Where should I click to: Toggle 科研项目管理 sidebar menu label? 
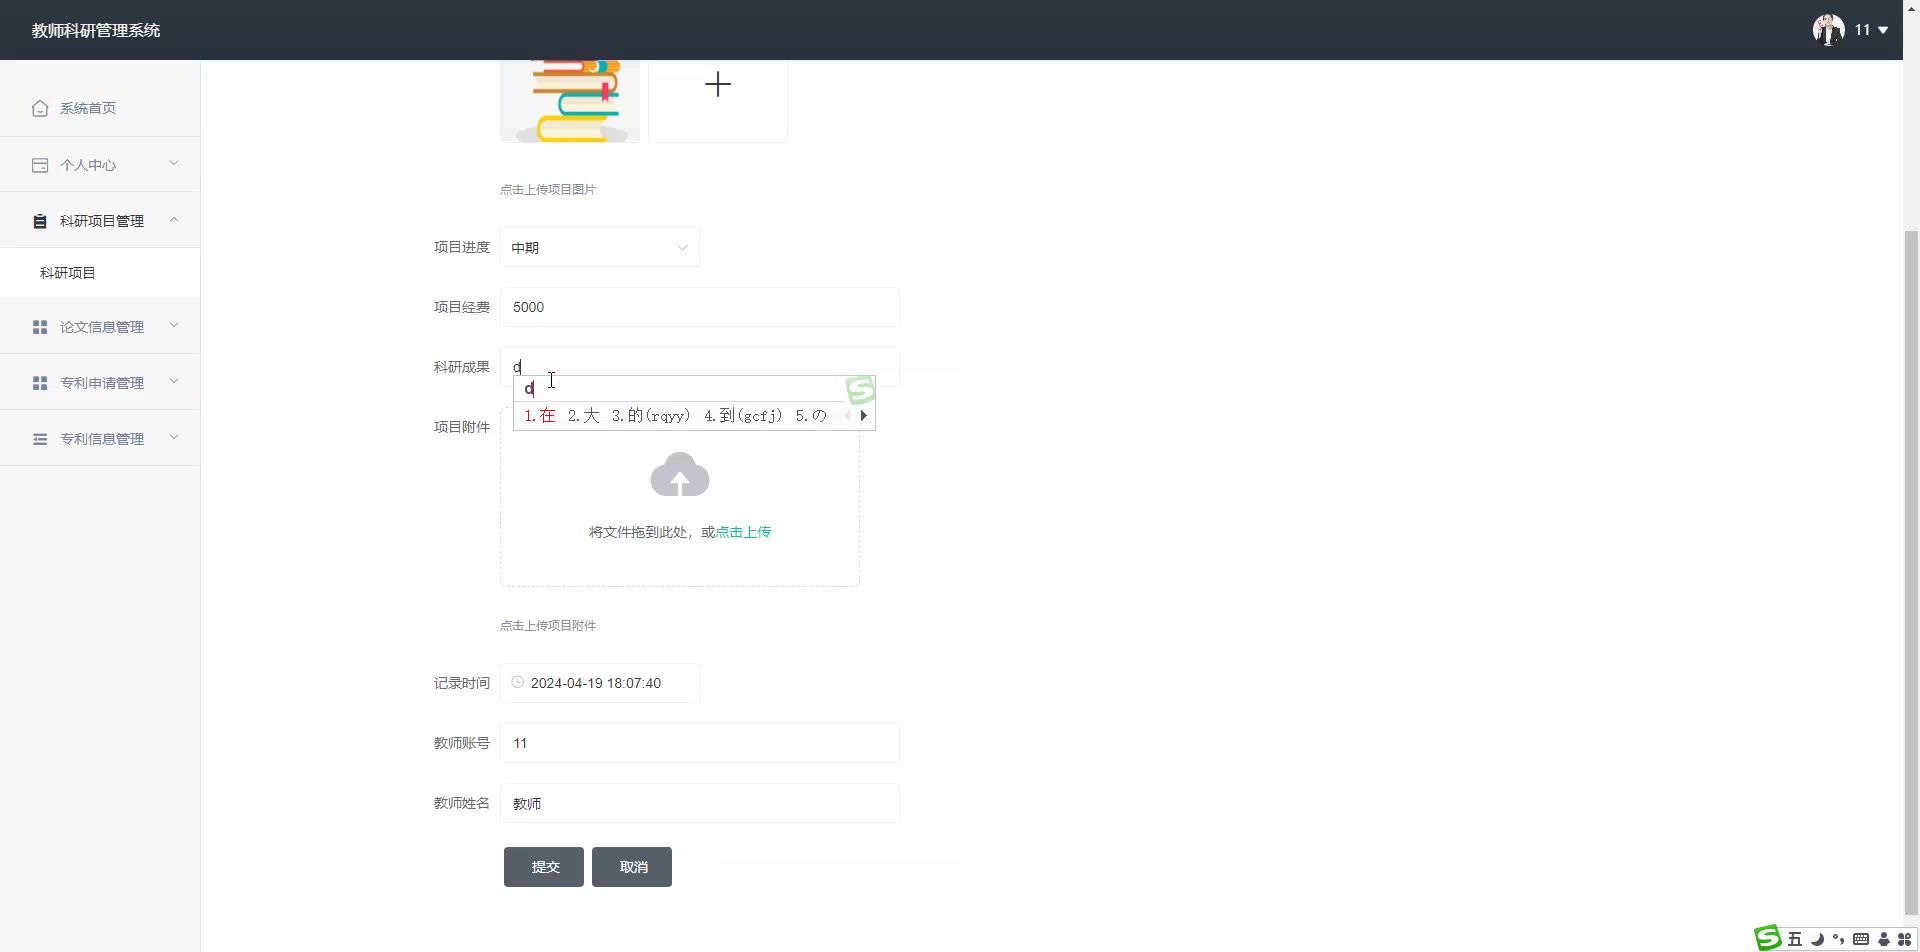click(102, 221)
